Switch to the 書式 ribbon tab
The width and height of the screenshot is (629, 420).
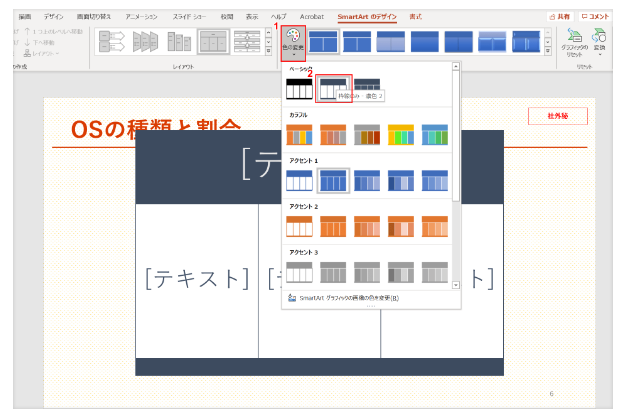coord(415,17)
